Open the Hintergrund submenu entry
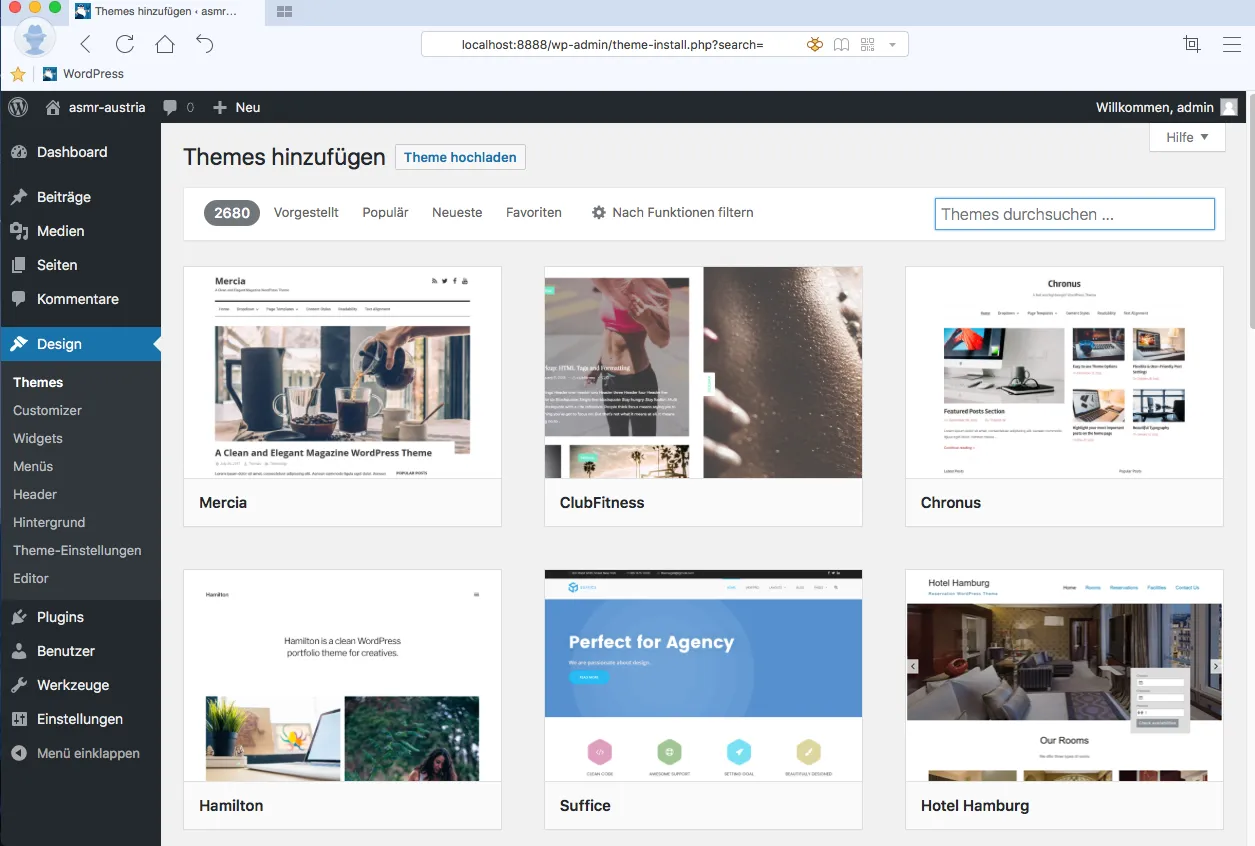Screen dimensions: 1255x846 pos(49,522)
